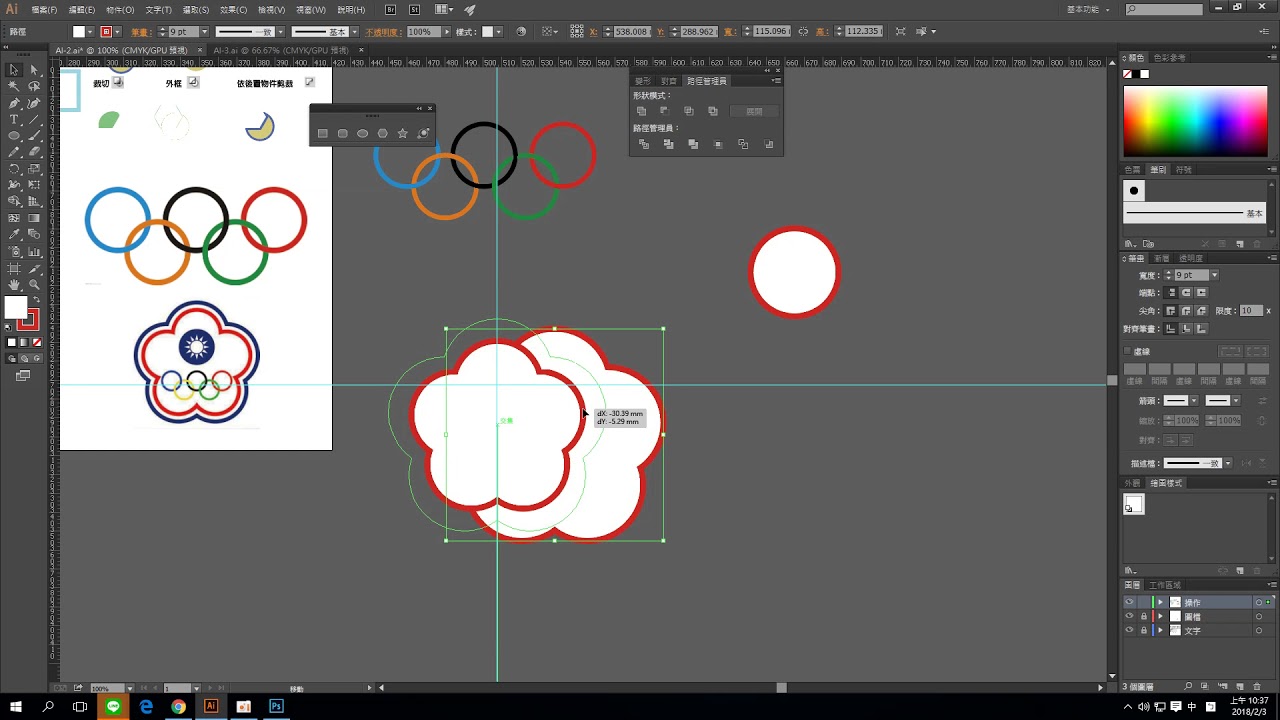Click the recolor artwork globe icon

(x=520, y=31)
